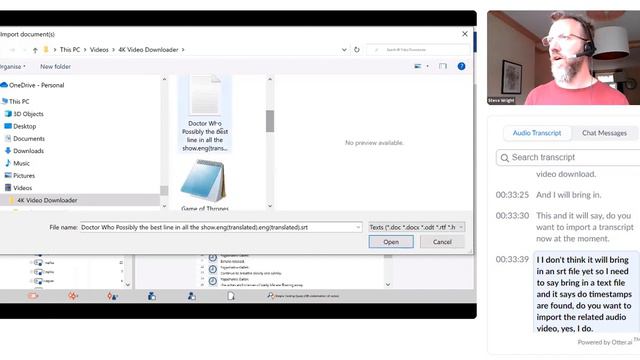Open the Documents folder in the sidebar

24,138
